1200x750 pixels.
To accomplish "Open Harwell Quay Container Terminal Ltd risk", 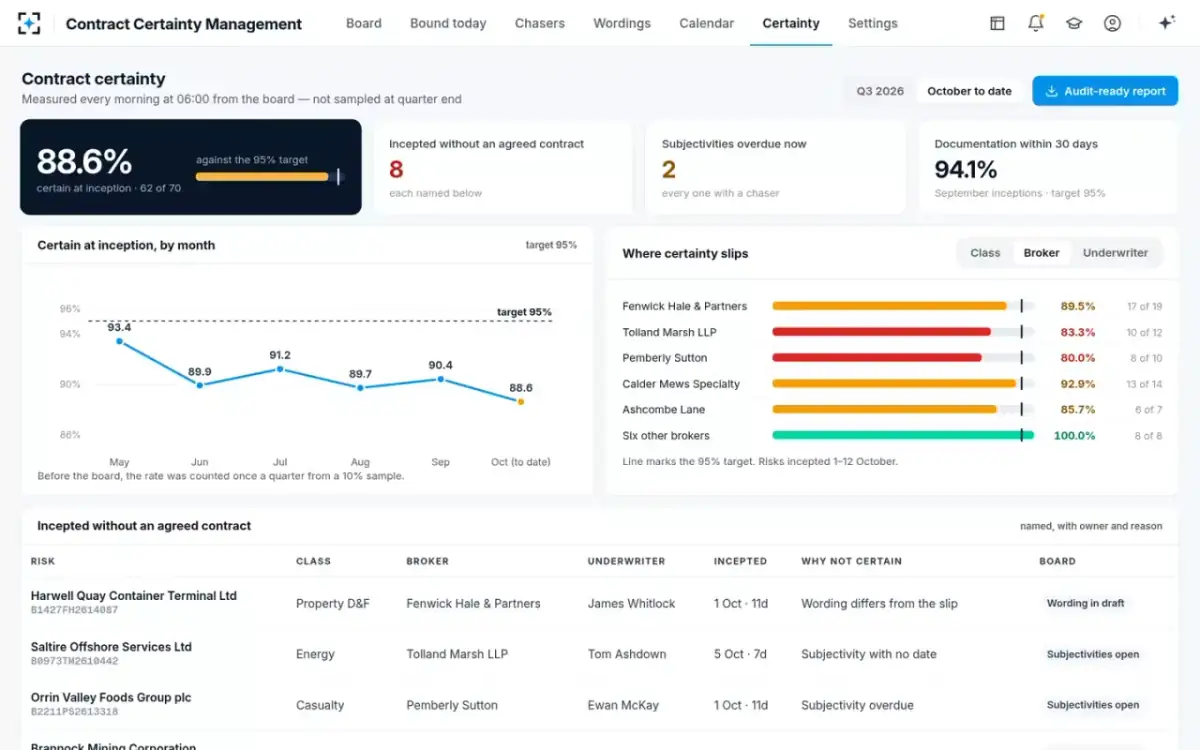I will (134, 595).
